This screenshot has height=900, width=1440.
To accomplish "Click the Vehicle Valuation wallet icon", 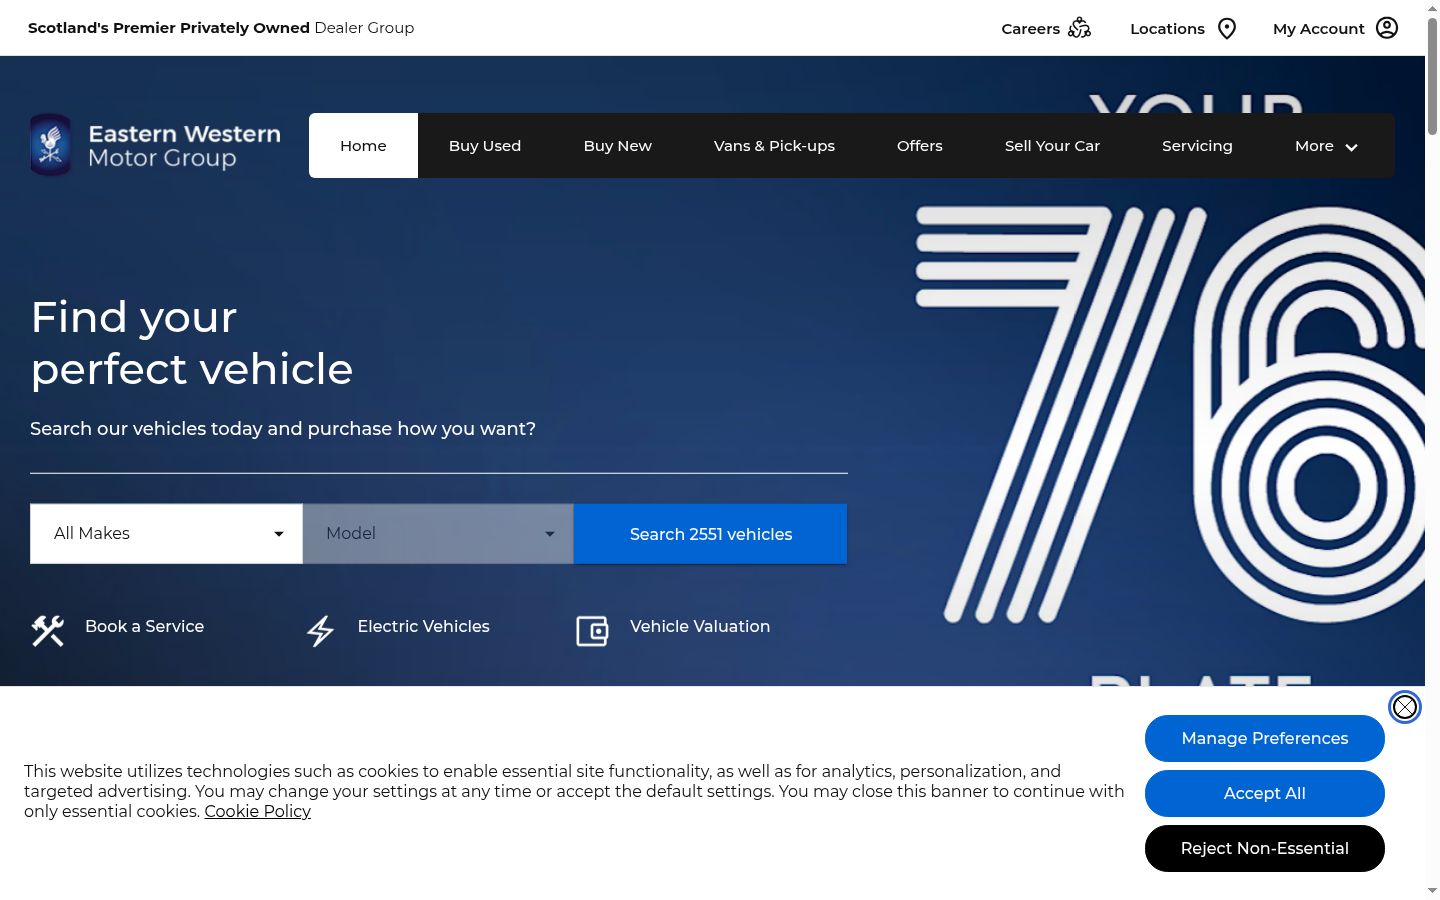I will coord(592,630).
